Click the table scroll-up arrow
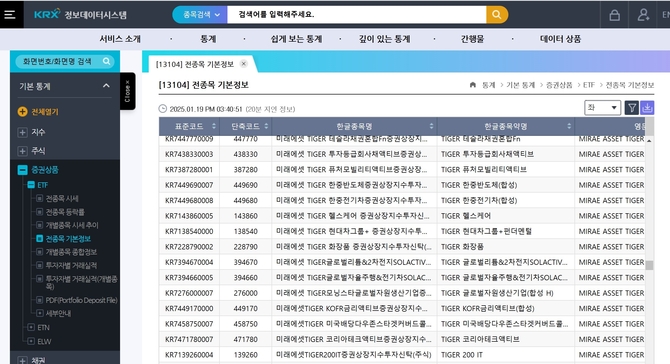 point(649,141)
